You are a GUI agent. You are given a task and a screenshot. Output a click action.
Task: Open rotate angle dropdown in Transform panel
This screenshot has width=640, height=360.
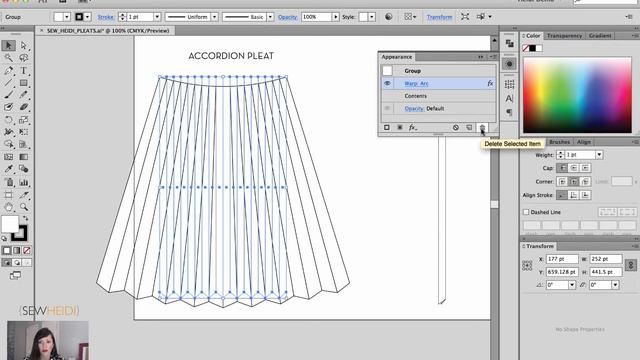pos(572,285)
